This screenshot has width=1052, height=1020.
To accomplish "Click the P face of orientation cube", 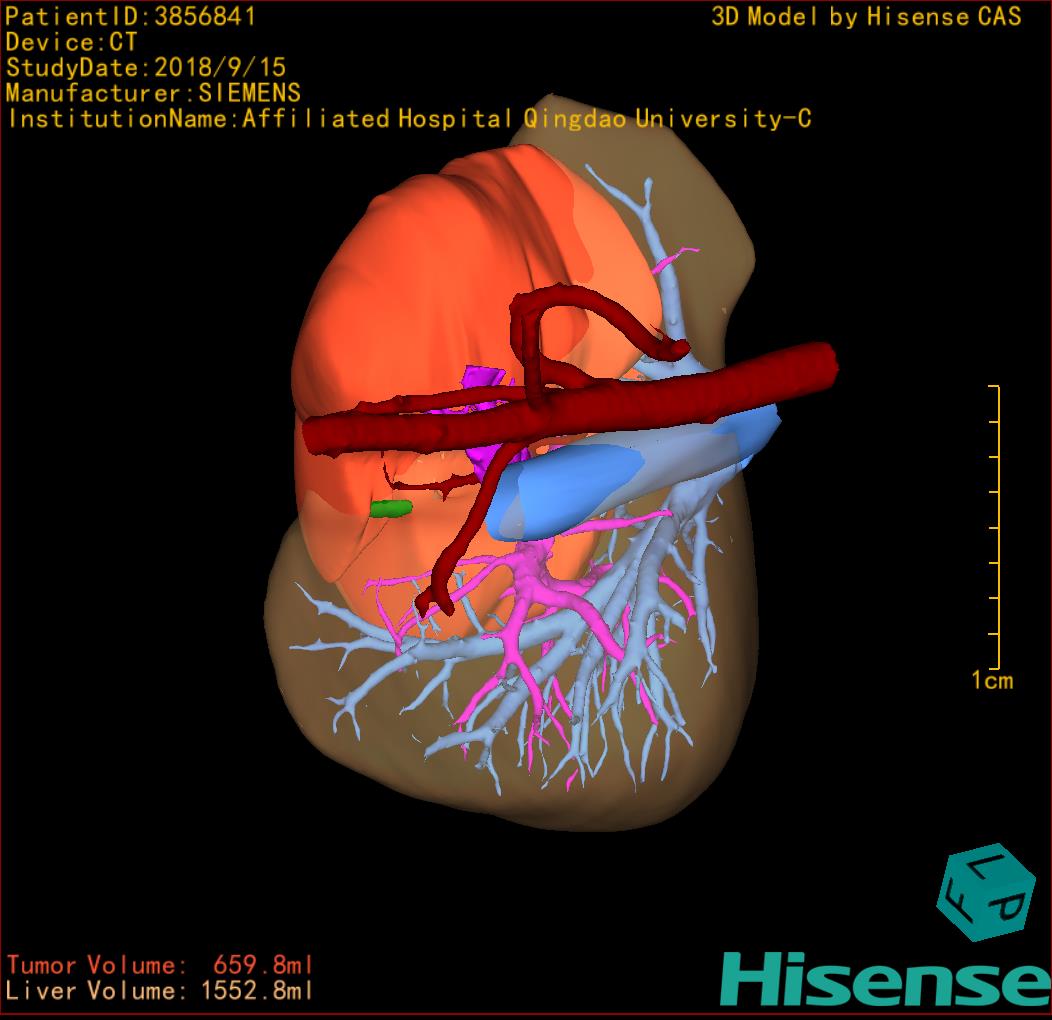I will (1008, 908).
